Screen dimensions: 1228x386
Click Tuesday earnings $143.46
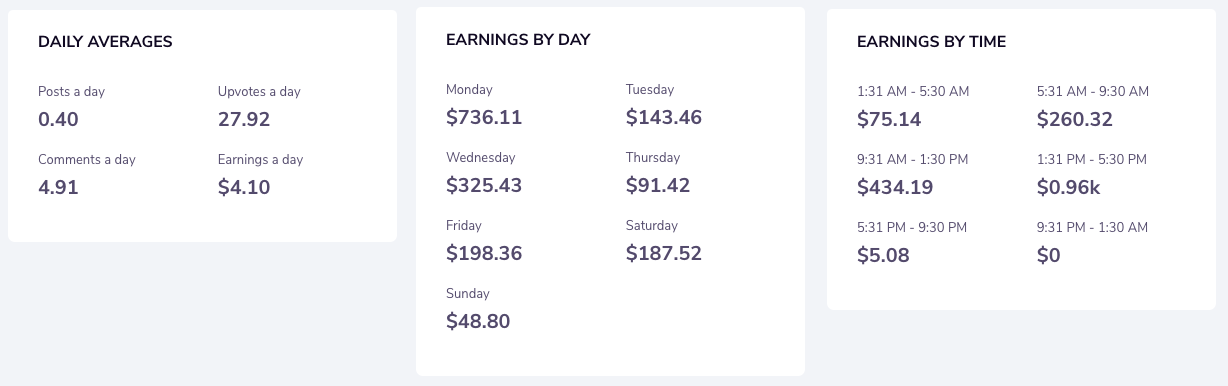pos(664,118)
